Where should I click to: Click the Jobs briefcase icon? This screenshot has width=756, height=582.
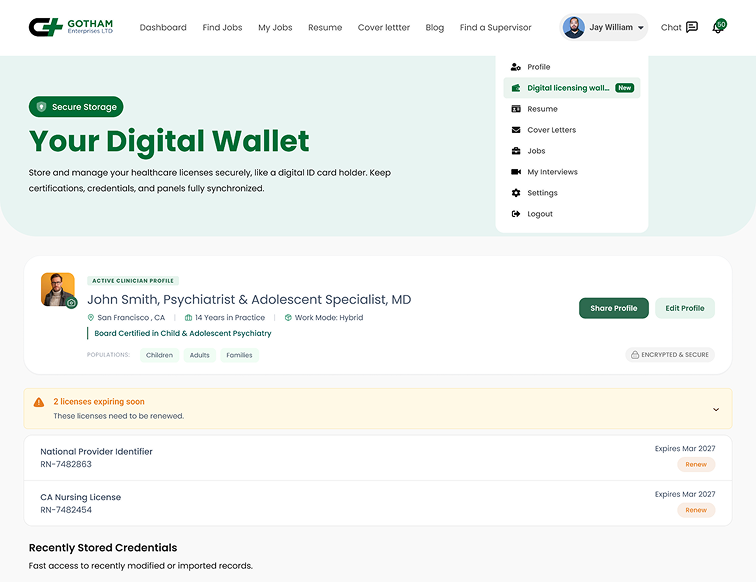click(516, 151)
